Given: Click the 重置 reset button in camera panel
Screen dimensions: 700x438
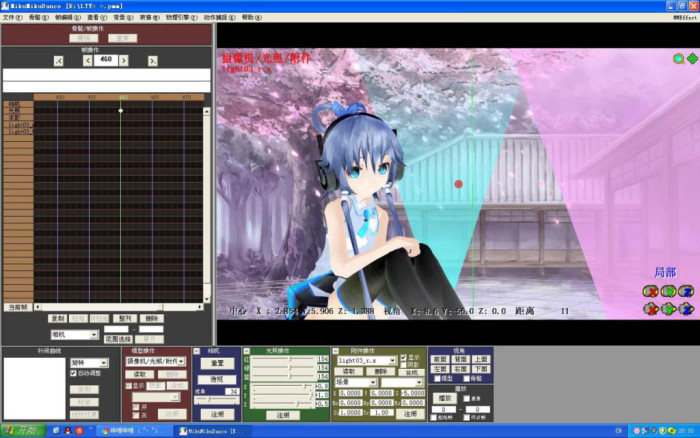Looking at the screenshot, I should pyautogui.click(x=217, y=363).
